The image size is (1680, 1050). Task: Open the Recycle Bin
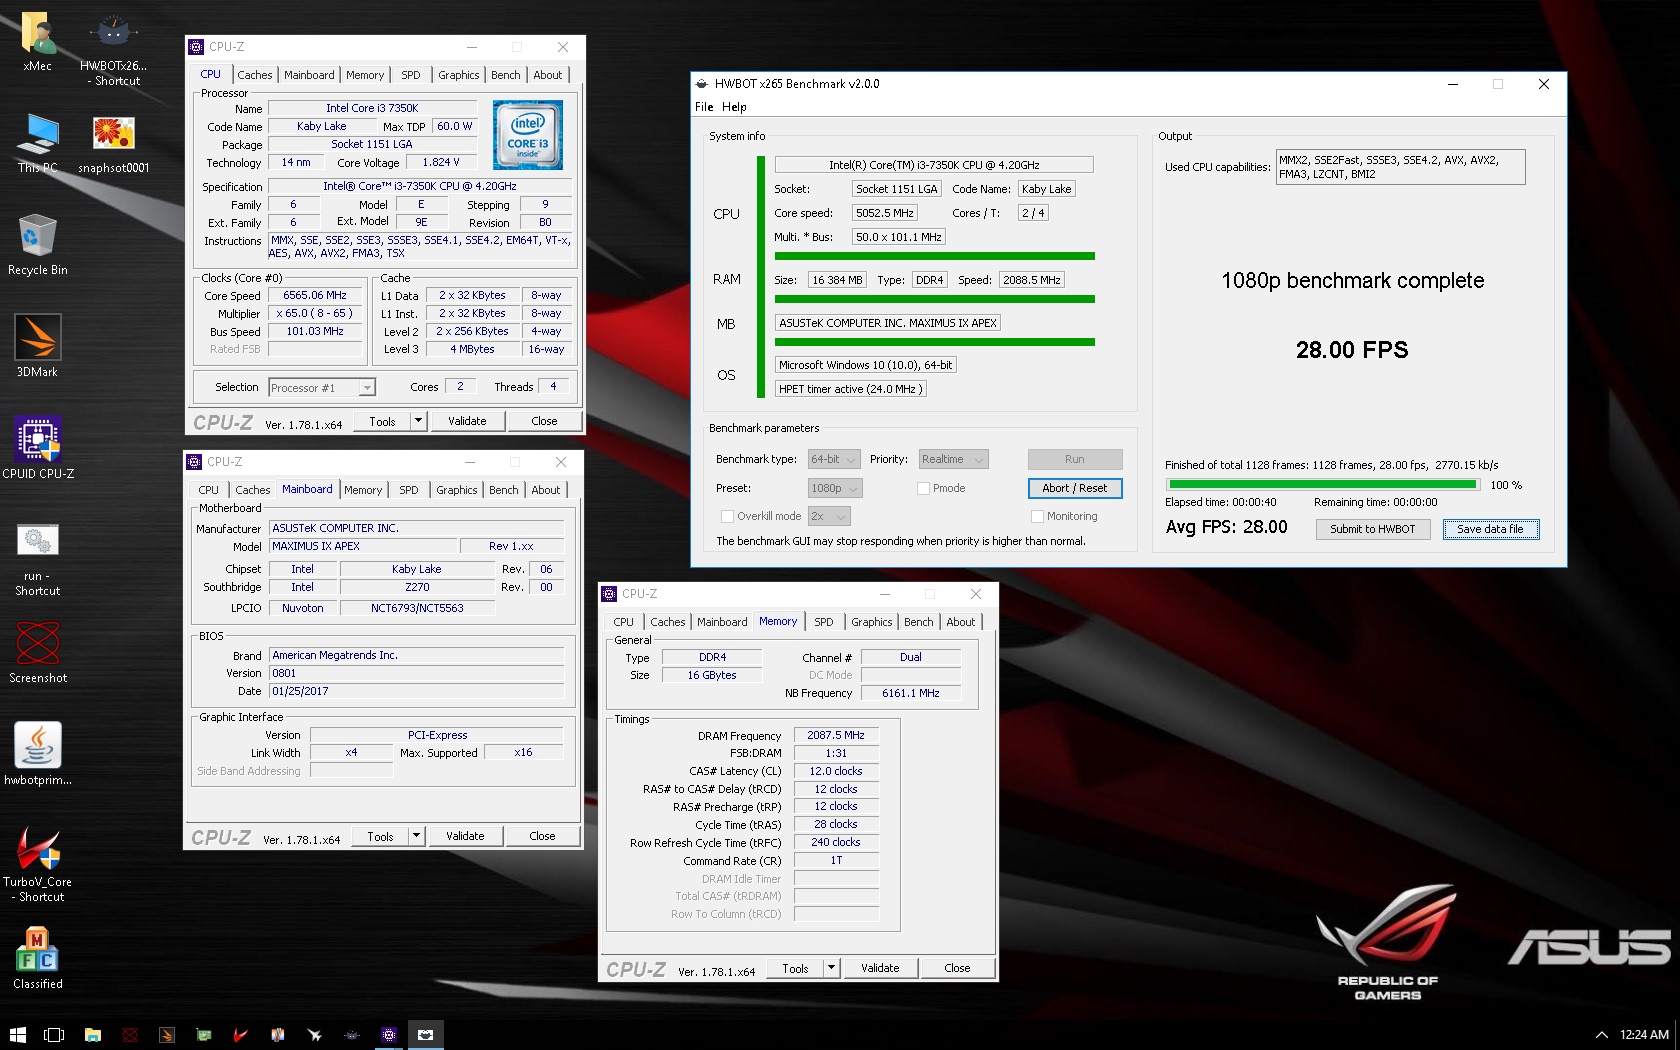[38, 244]
